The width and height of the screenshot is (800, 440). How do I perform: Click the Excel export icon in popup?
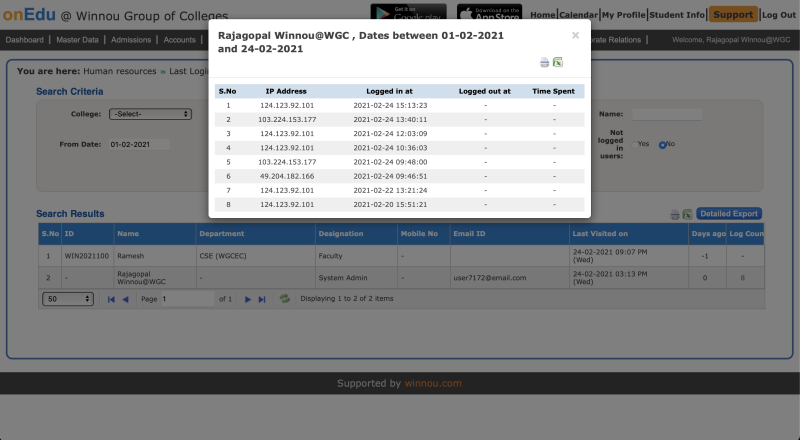click(558, 62)
